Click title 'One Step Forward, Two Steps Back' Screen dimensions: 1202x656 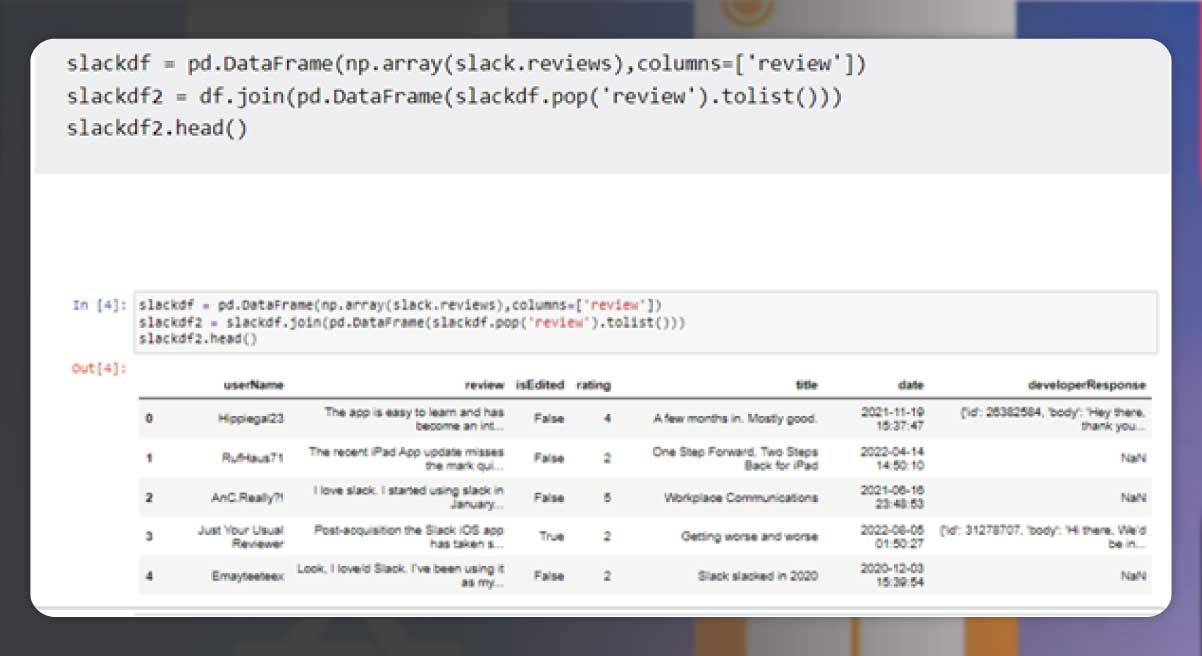tap(735, 458)
